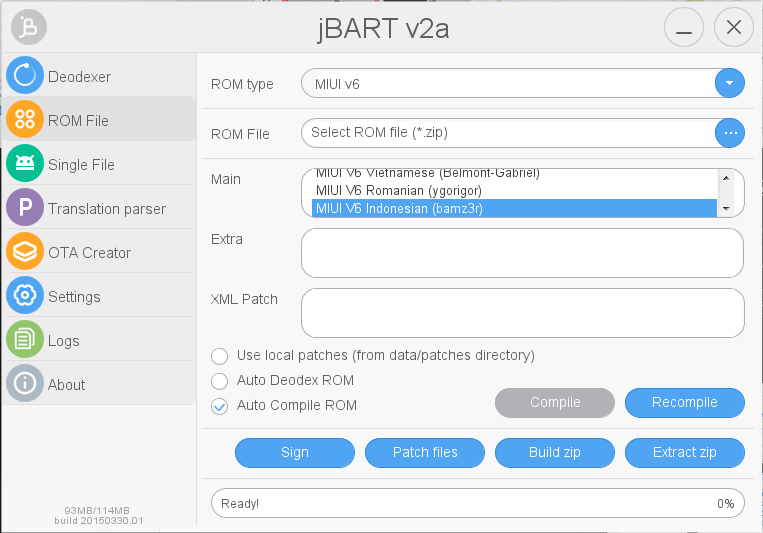Open Single File menu label

click(81, 165)
